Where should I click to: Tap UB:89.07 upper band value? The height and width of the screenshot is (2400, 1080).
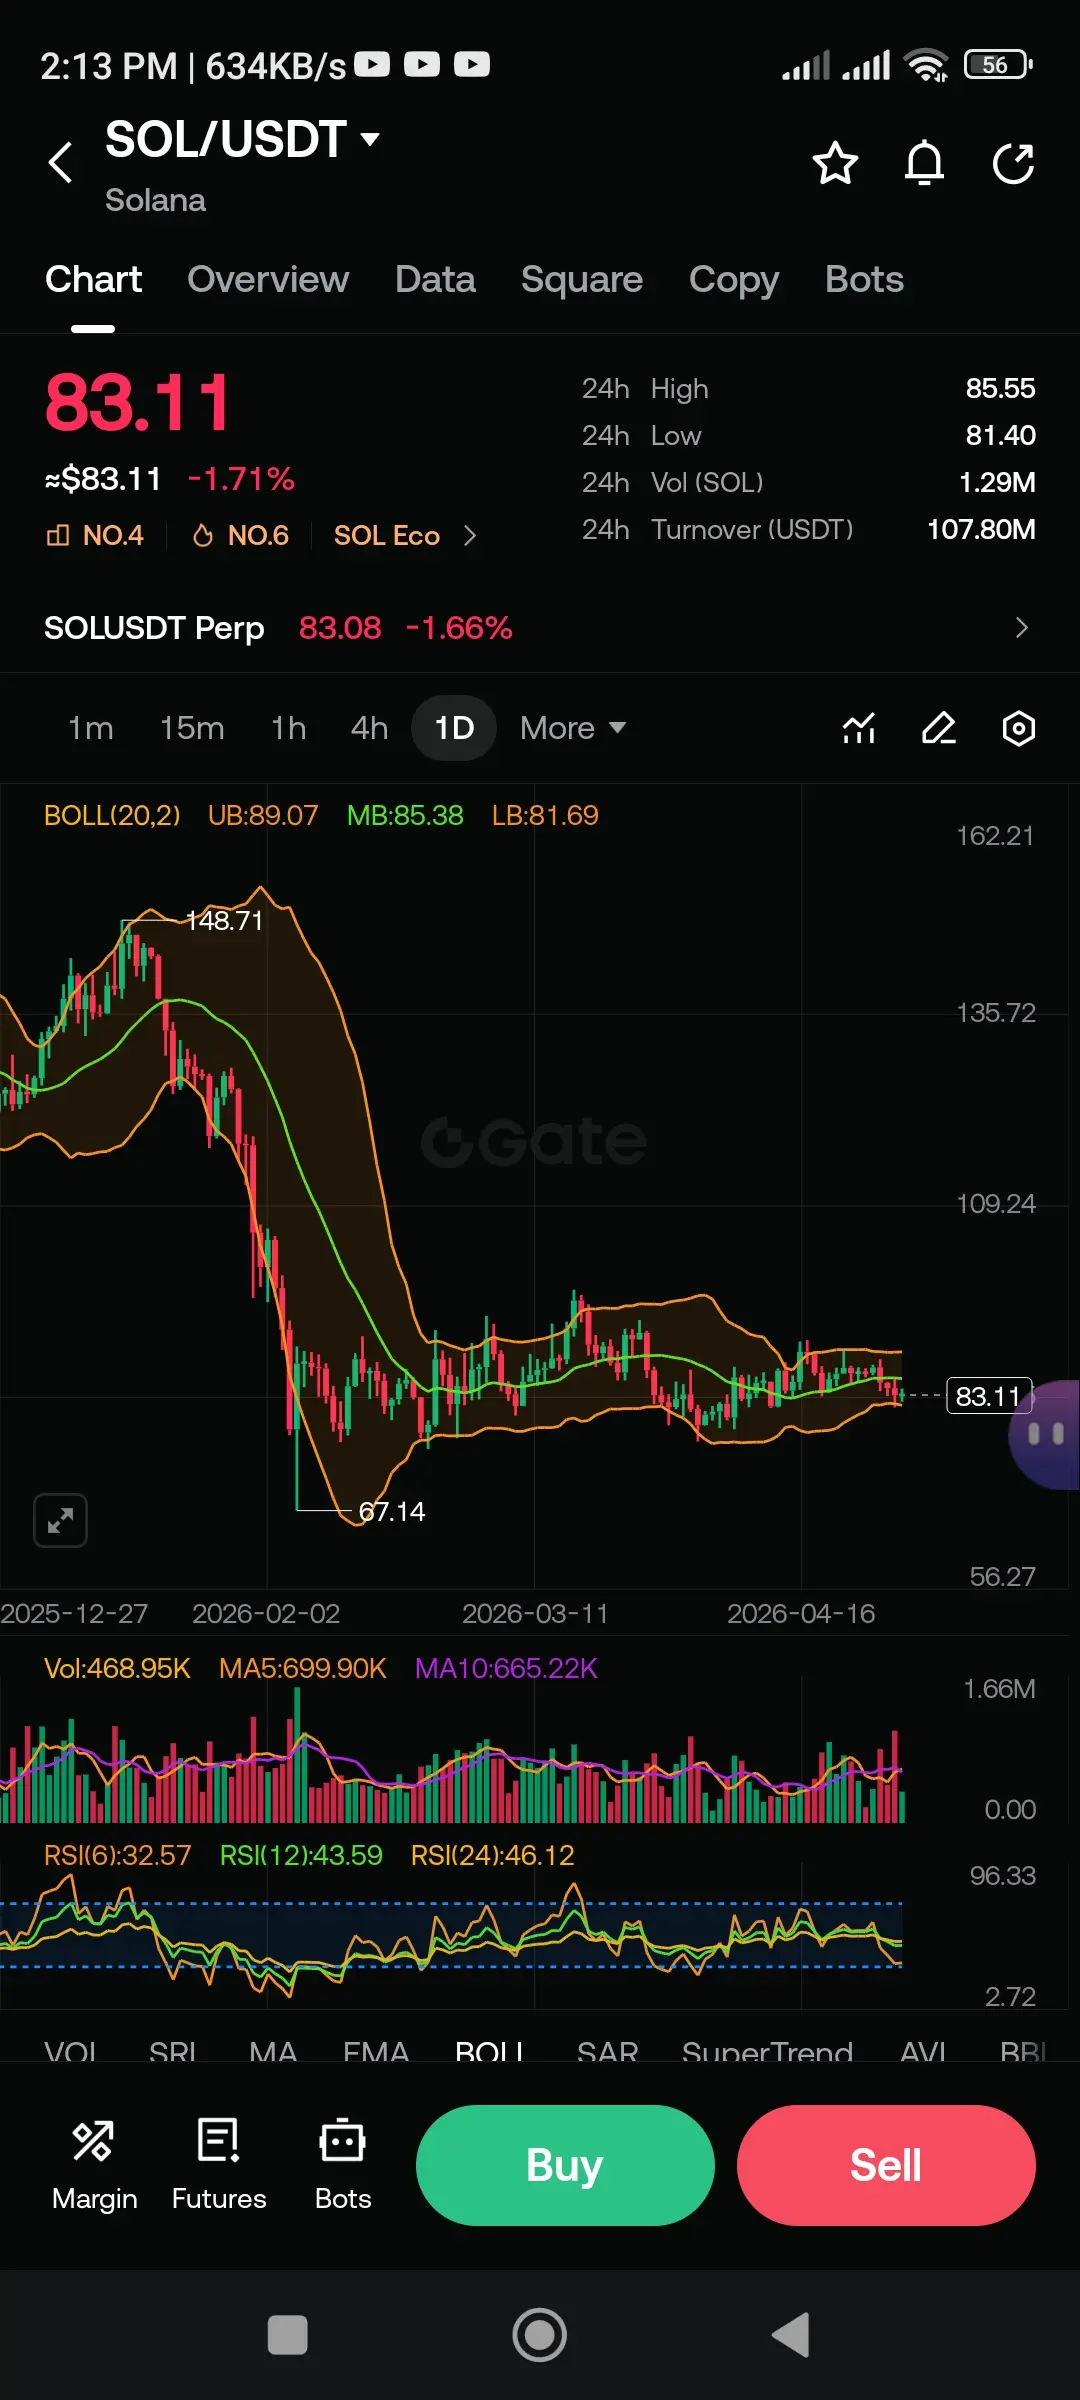[x=262, y=815]
